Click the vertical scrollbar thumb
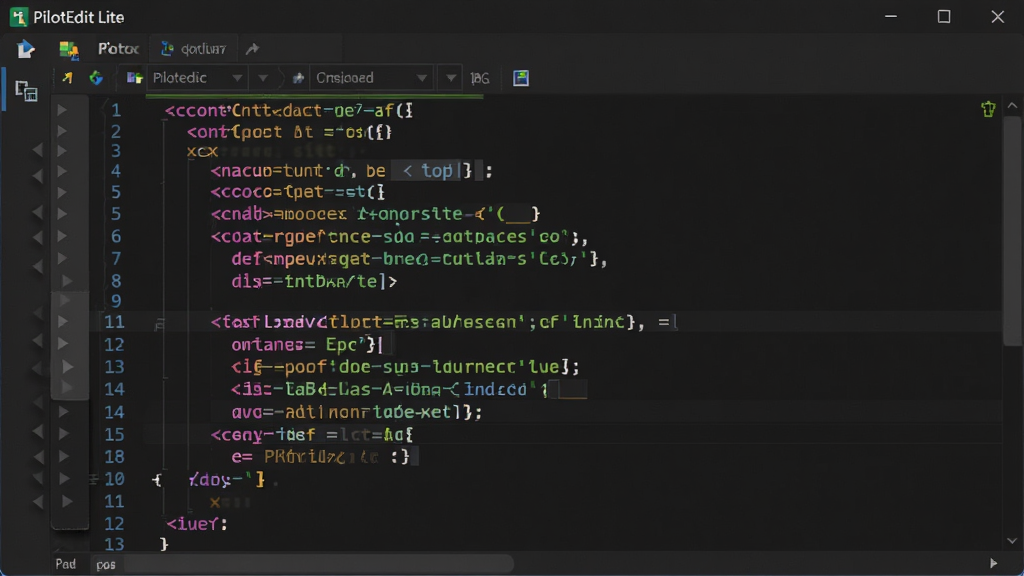This screenshot has width=1024, height=576. 1012,230
